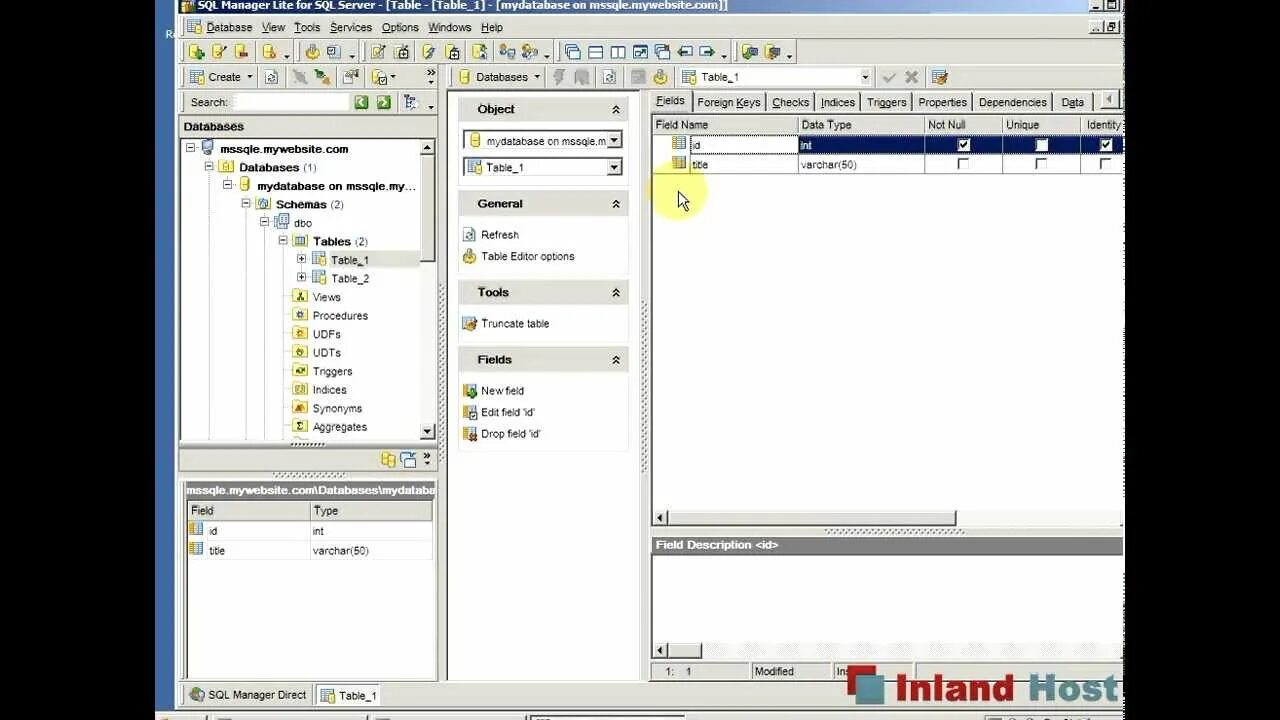Click the Views node icon in tree
The height and width of the screenshot is (720, 1280).
coord(300,297)
